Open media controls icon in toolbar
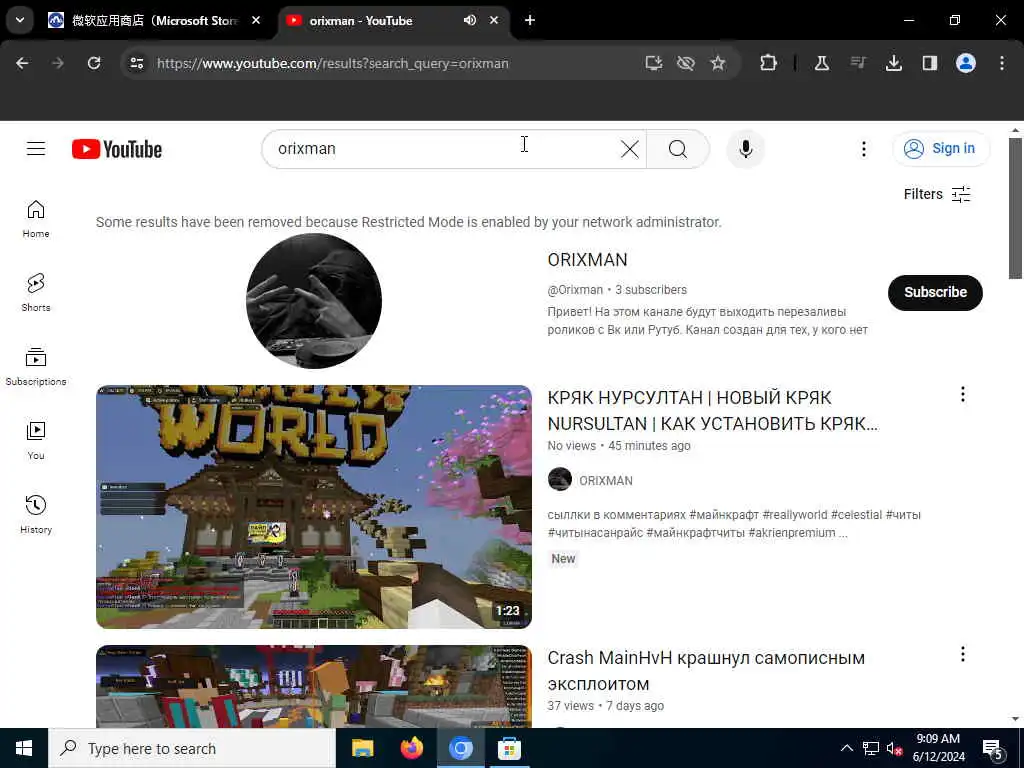Screen dimensions: 1024x768 tap(858, 63)
